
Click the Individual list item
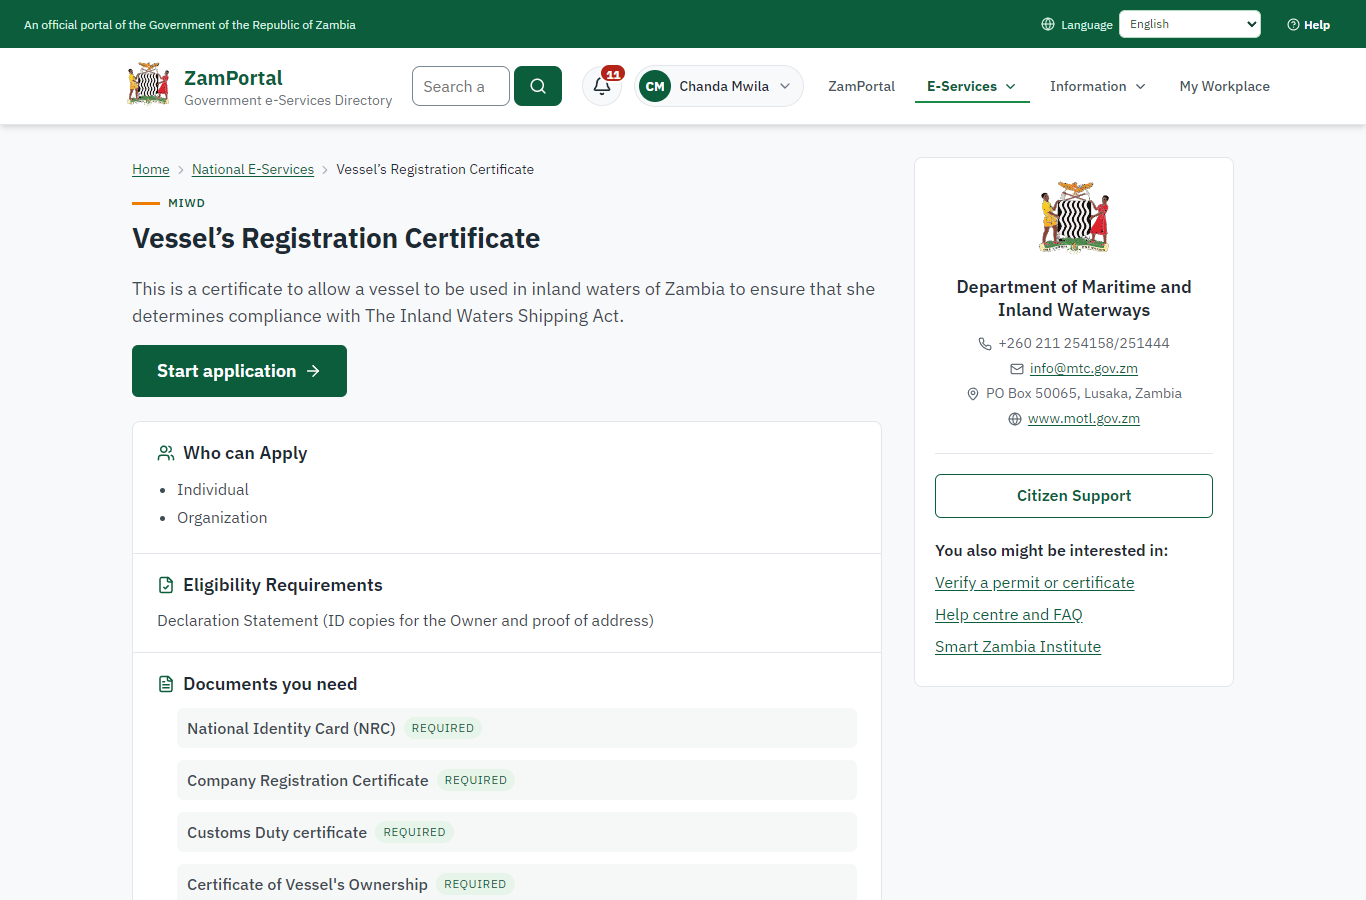pyautogui.click(x=213, y=489)
